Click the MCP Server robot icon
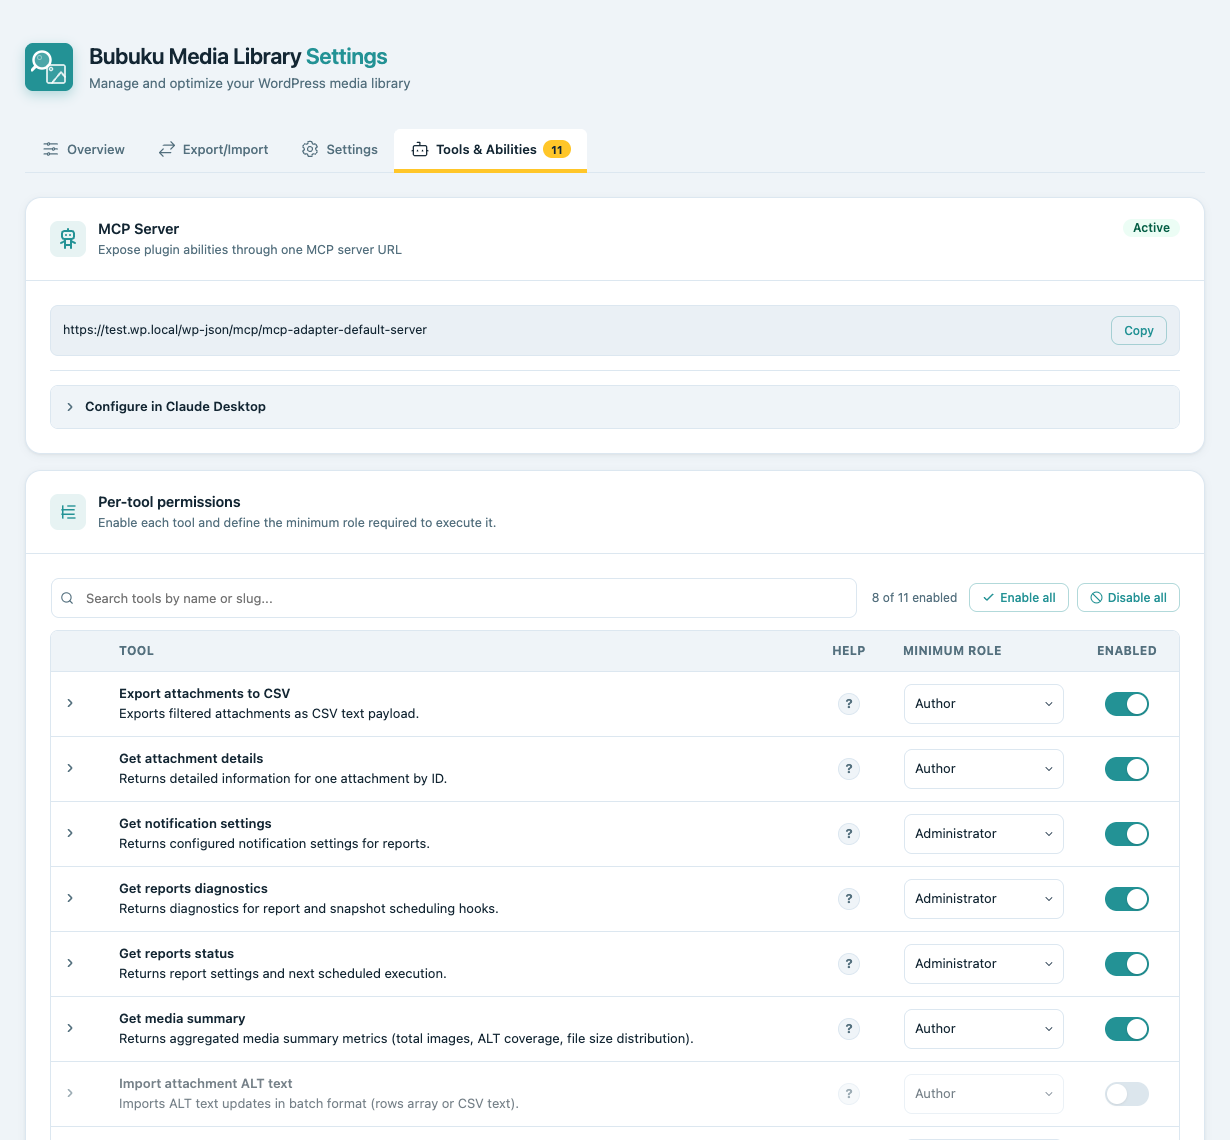The width and height of the screenshot is (1230, 1140). click(x=68, y=239)
